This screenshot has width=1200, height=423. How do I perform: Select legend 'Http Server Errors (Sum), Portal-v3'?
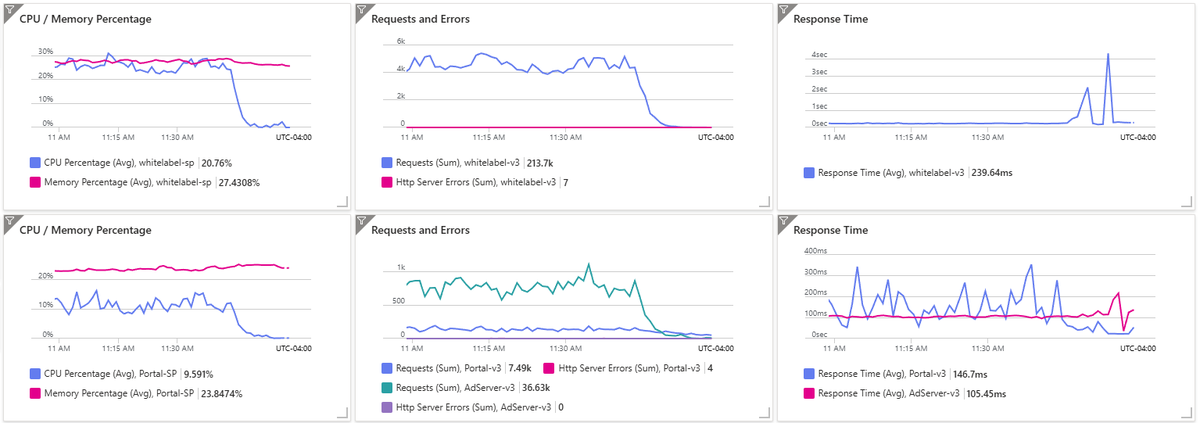(x=628, y=367)
